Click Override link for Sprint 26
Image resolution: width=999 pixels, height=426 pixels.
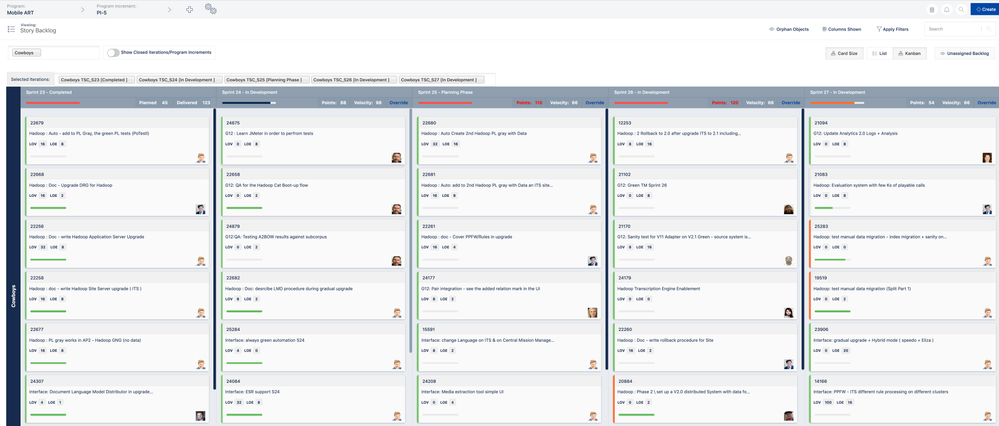point(791,103)
